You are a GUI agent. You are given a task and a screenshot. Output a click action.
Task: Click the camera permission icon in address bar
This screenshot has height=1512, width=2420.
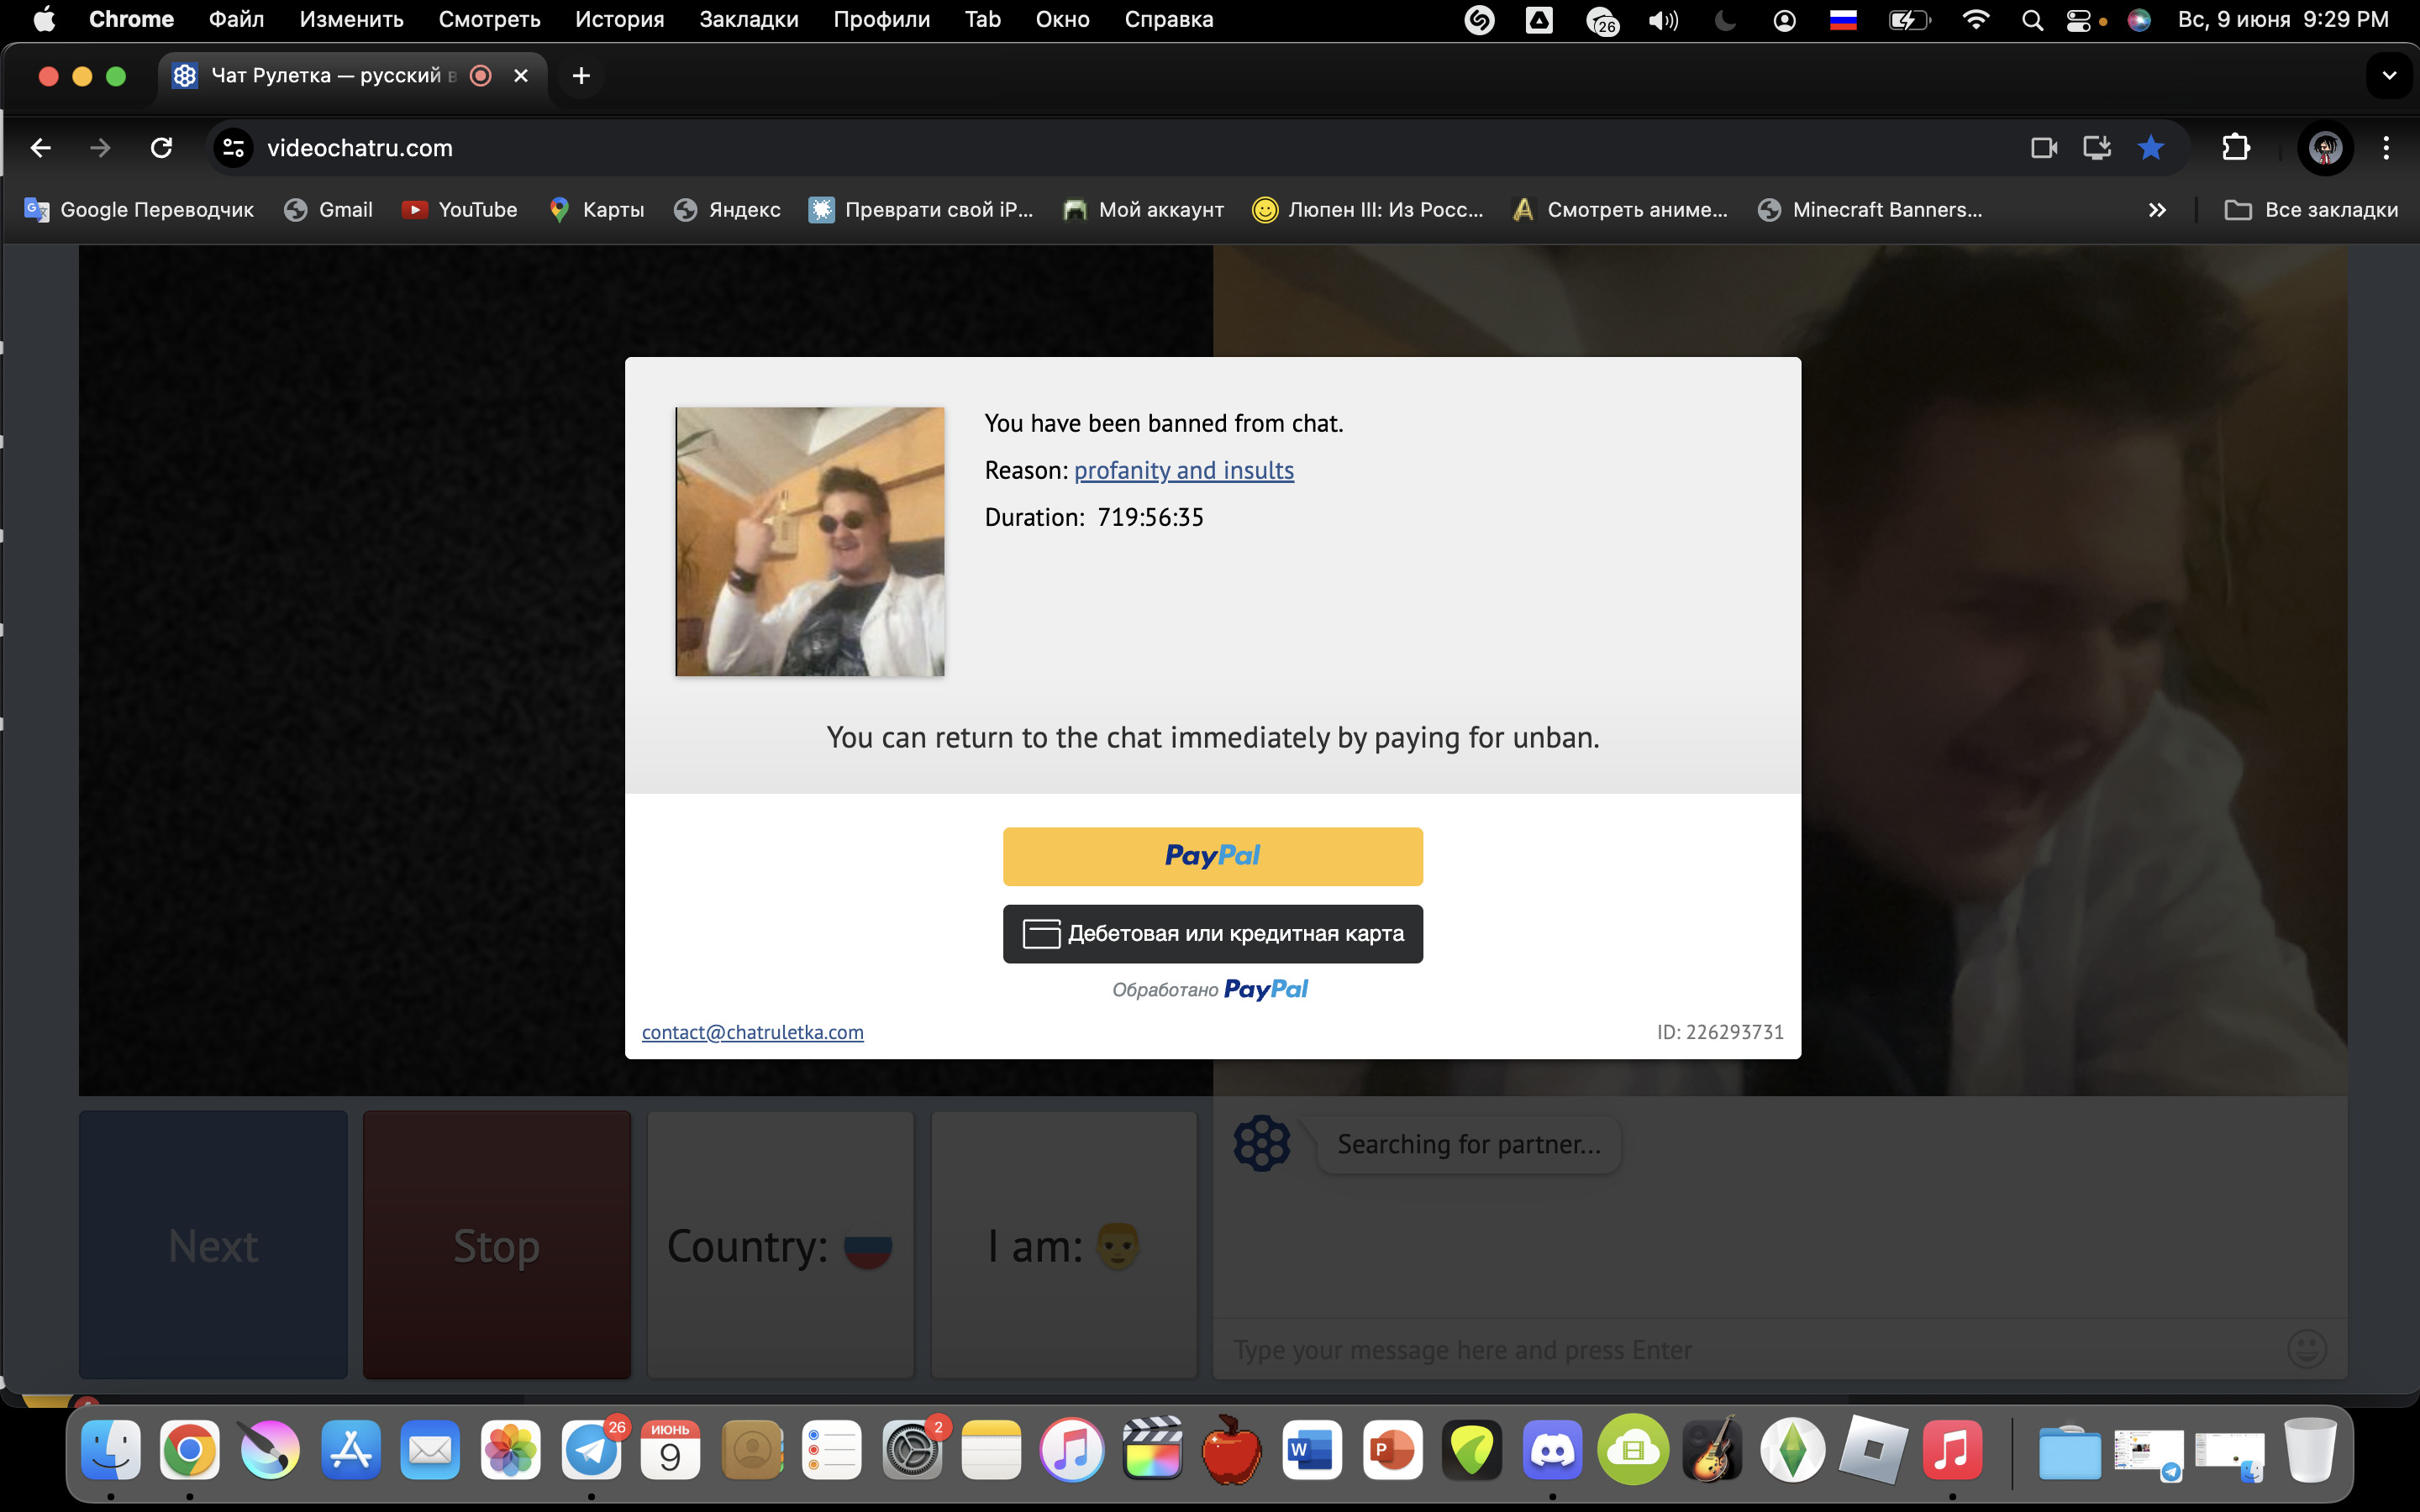(x=2043, y=148)
